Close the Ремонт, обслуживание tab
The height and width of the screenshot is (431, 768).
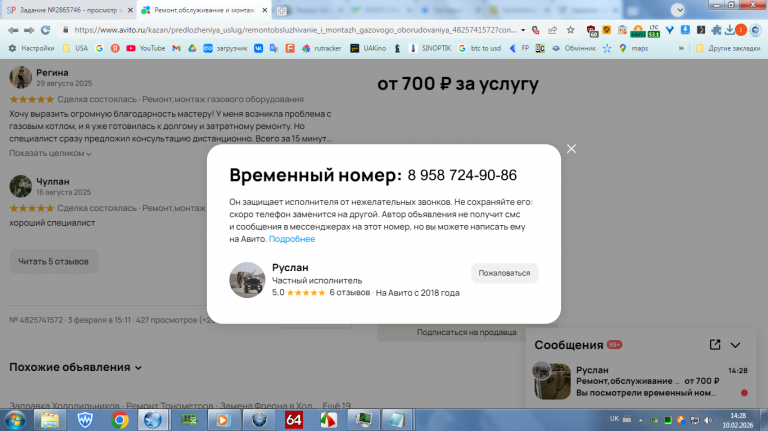pos(264,10)
